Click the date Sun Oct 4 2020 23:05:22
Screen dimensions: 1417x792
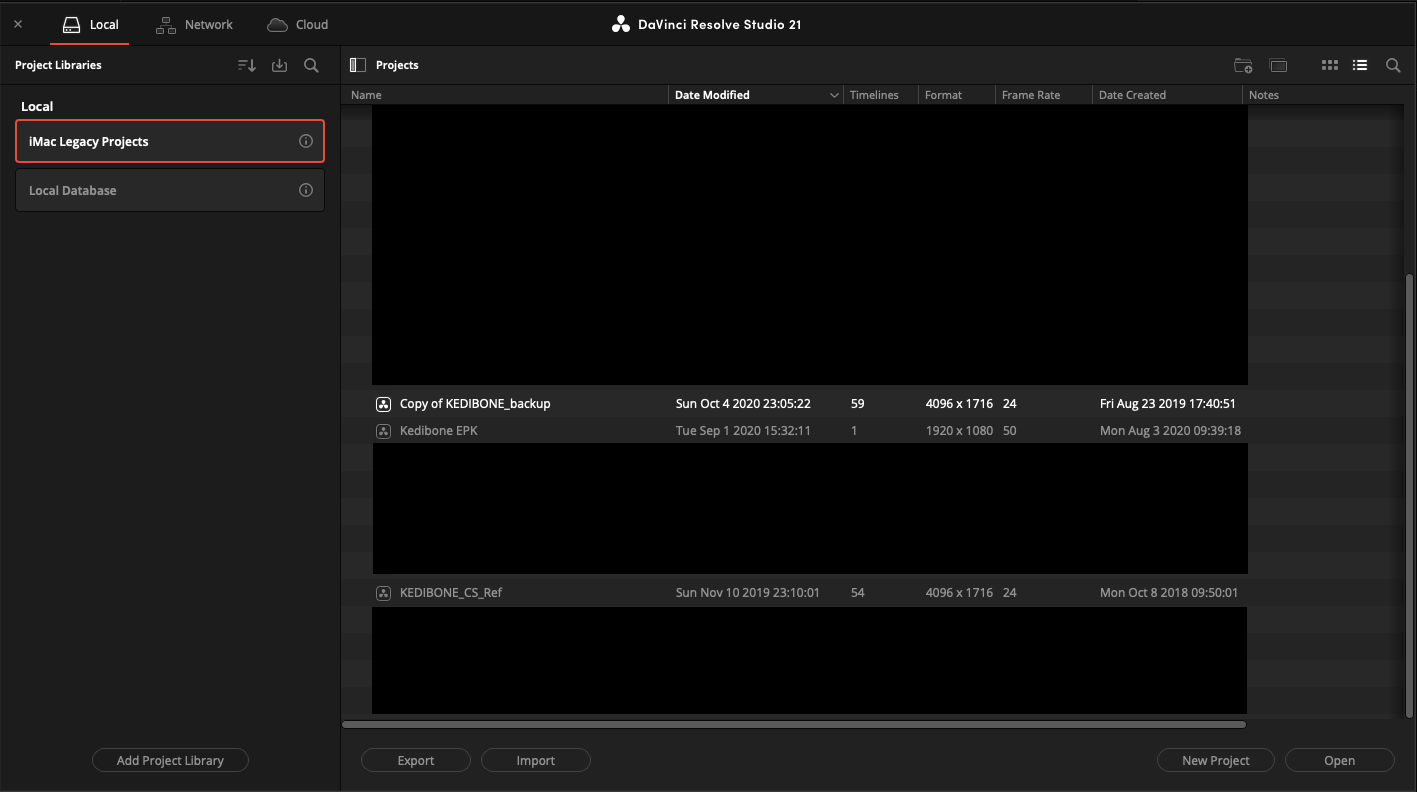pyautogui.click(x=743, y=404)
